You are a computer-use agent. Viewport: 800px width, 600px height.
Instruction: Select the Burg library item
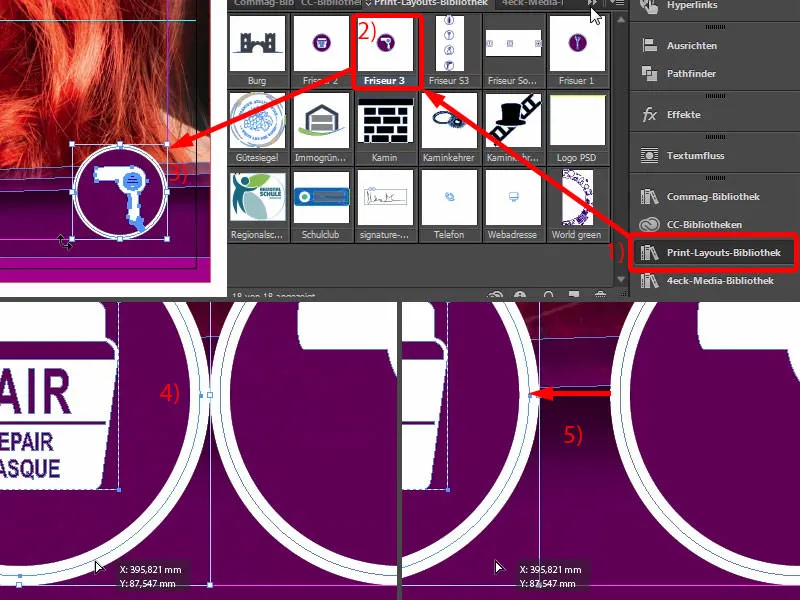(x=257, y=50)
